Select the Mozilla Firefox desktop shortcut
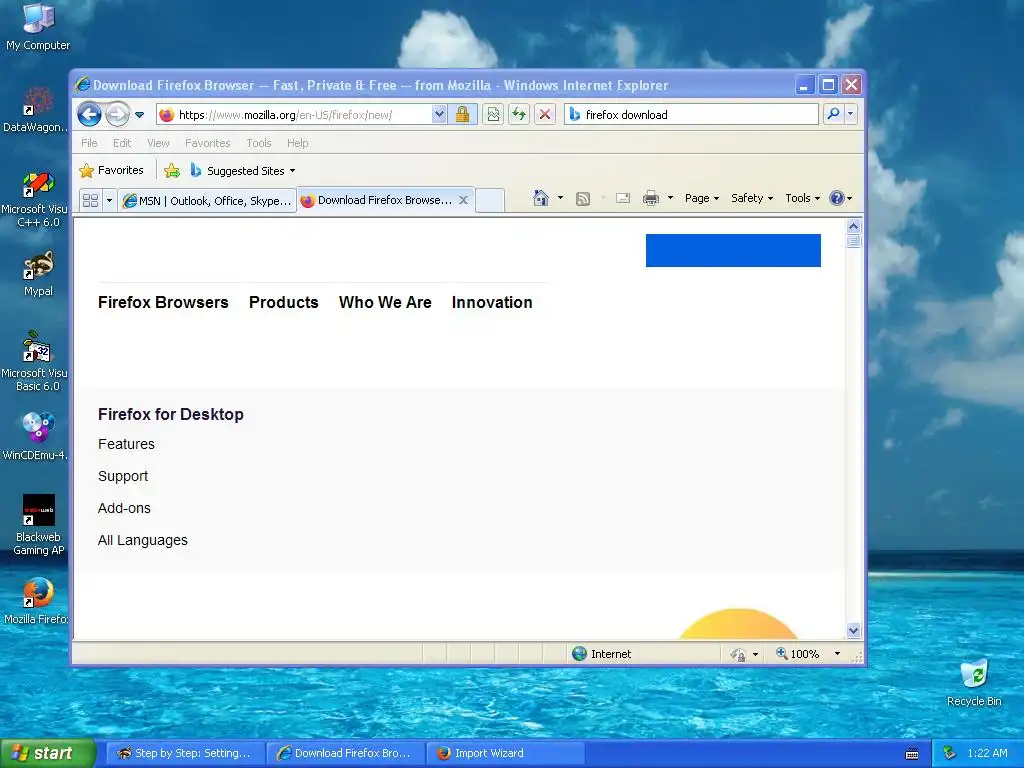 tap(37, 601)
